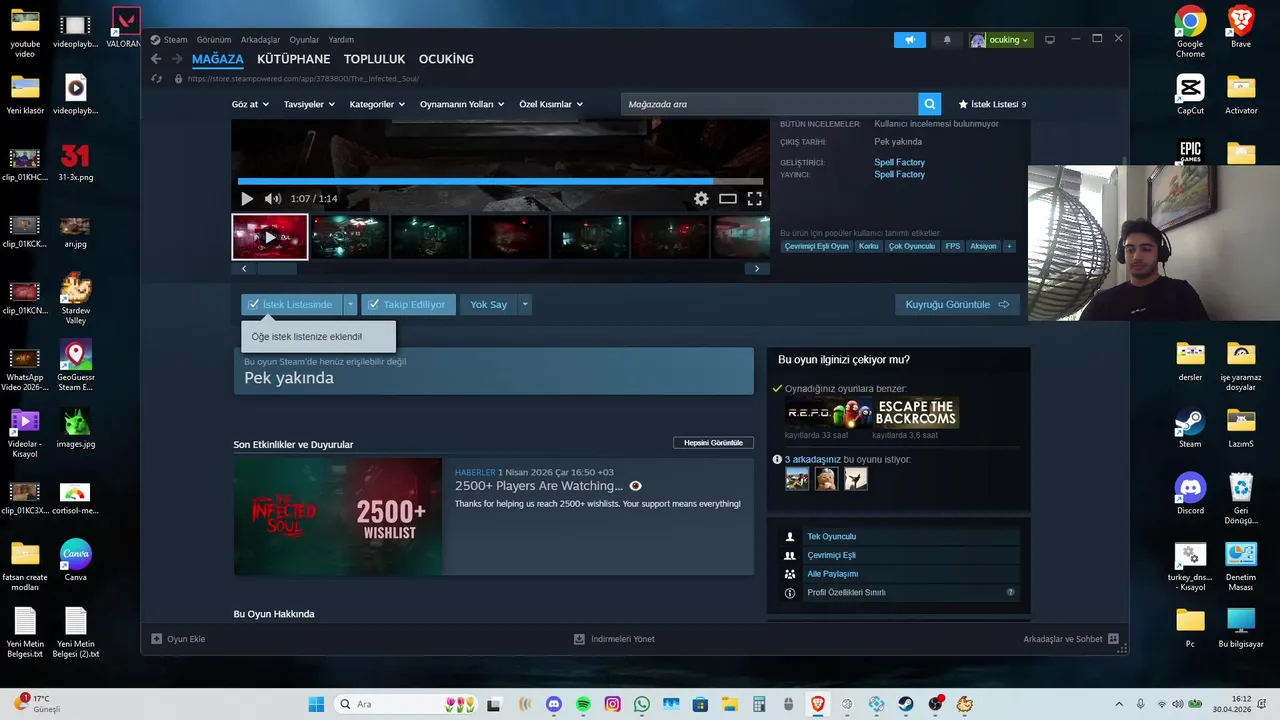1280x720 pixels.
Task: Open the Arkadaşlar menu
Action: tap(261, 40)
